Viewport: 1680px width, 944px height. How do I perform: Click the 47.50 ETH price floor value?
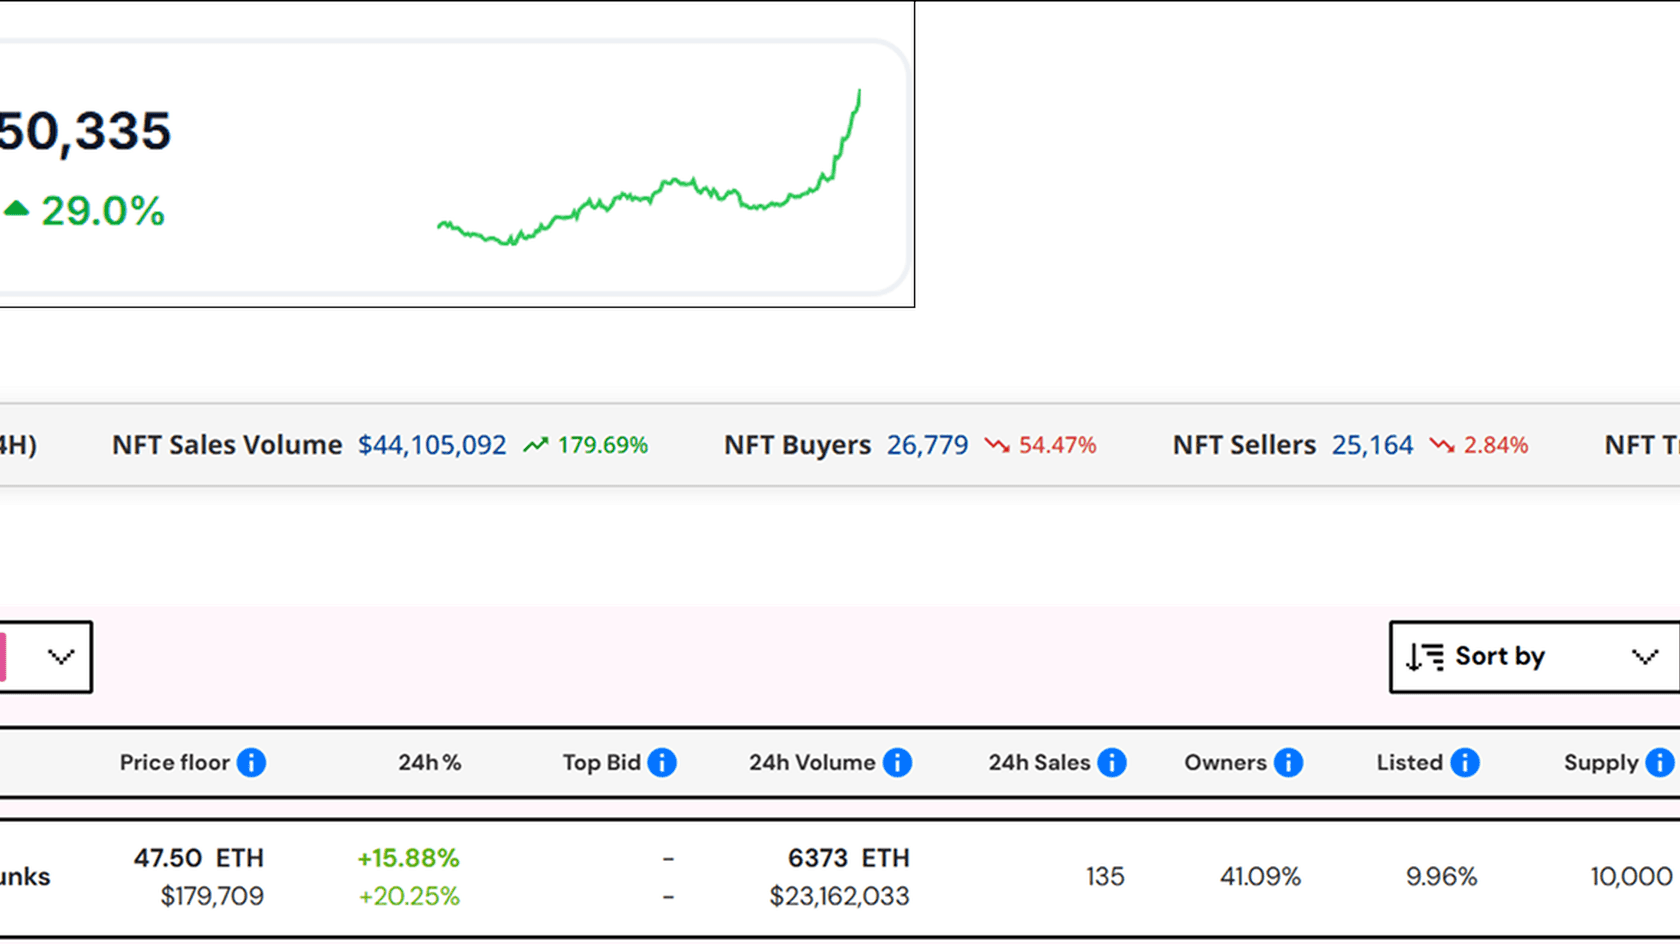click(199, 858)
